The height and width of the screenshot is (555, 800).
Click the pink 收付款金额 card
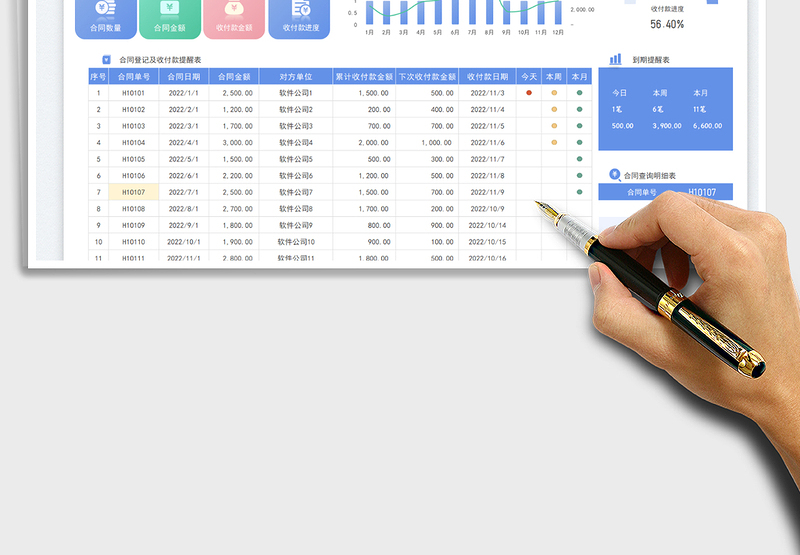(234, 20)
